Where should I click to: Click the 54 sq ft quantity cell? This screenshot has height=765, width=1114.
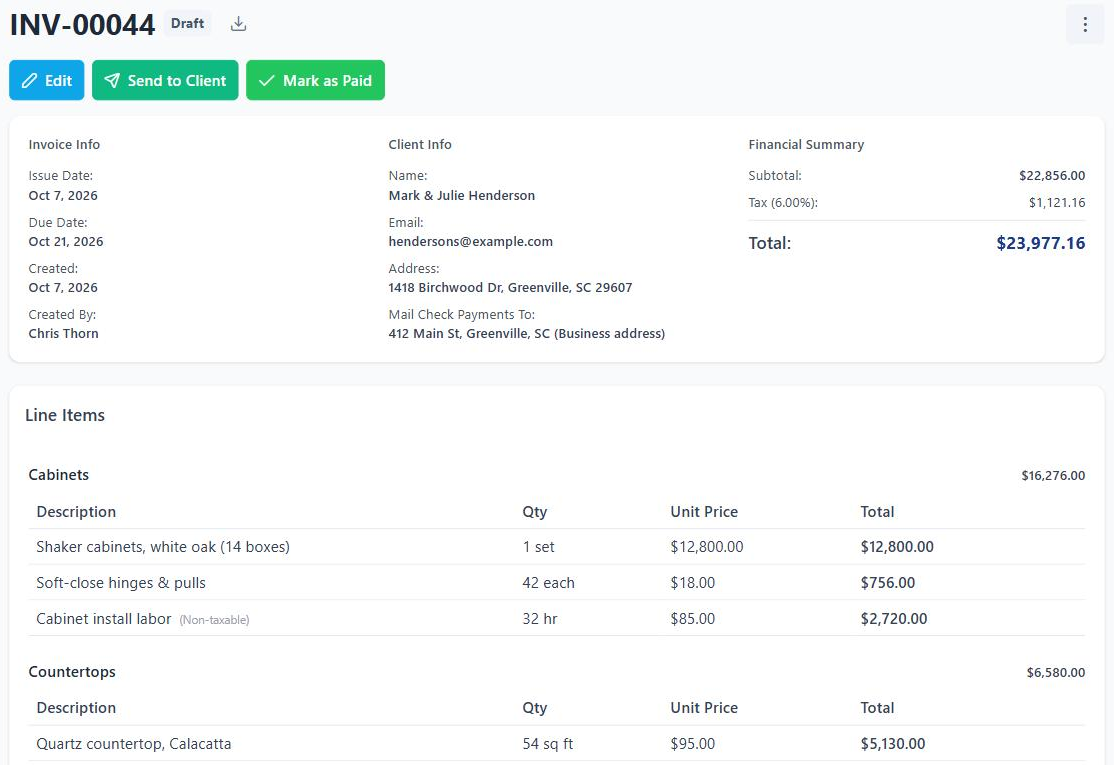(548, 744)
